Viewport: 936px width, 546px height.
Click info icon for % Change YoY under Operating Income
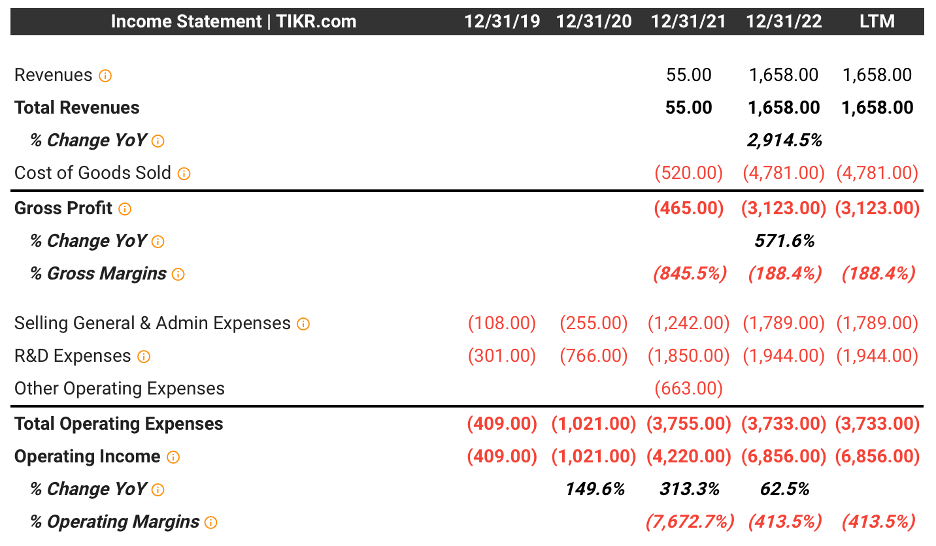158,490
